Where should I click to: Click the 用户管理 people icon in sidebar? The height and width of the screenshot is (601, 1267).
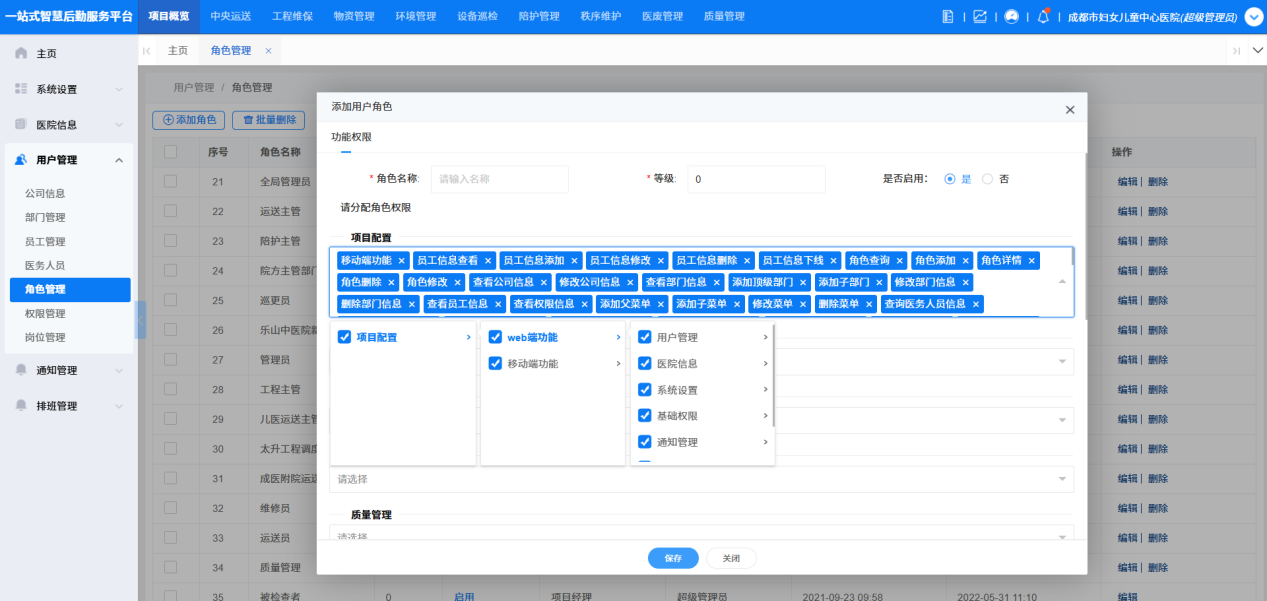[21, 160]
